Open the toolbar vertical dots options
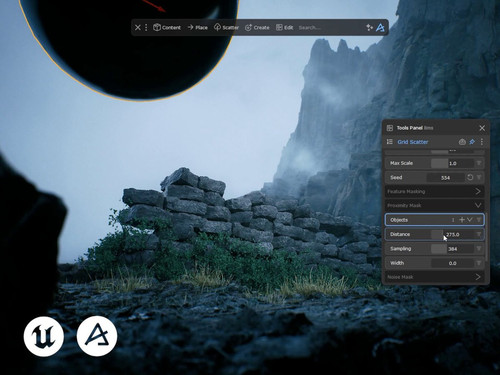This screenshot has height=375, width=500. (x=146, y=27)
